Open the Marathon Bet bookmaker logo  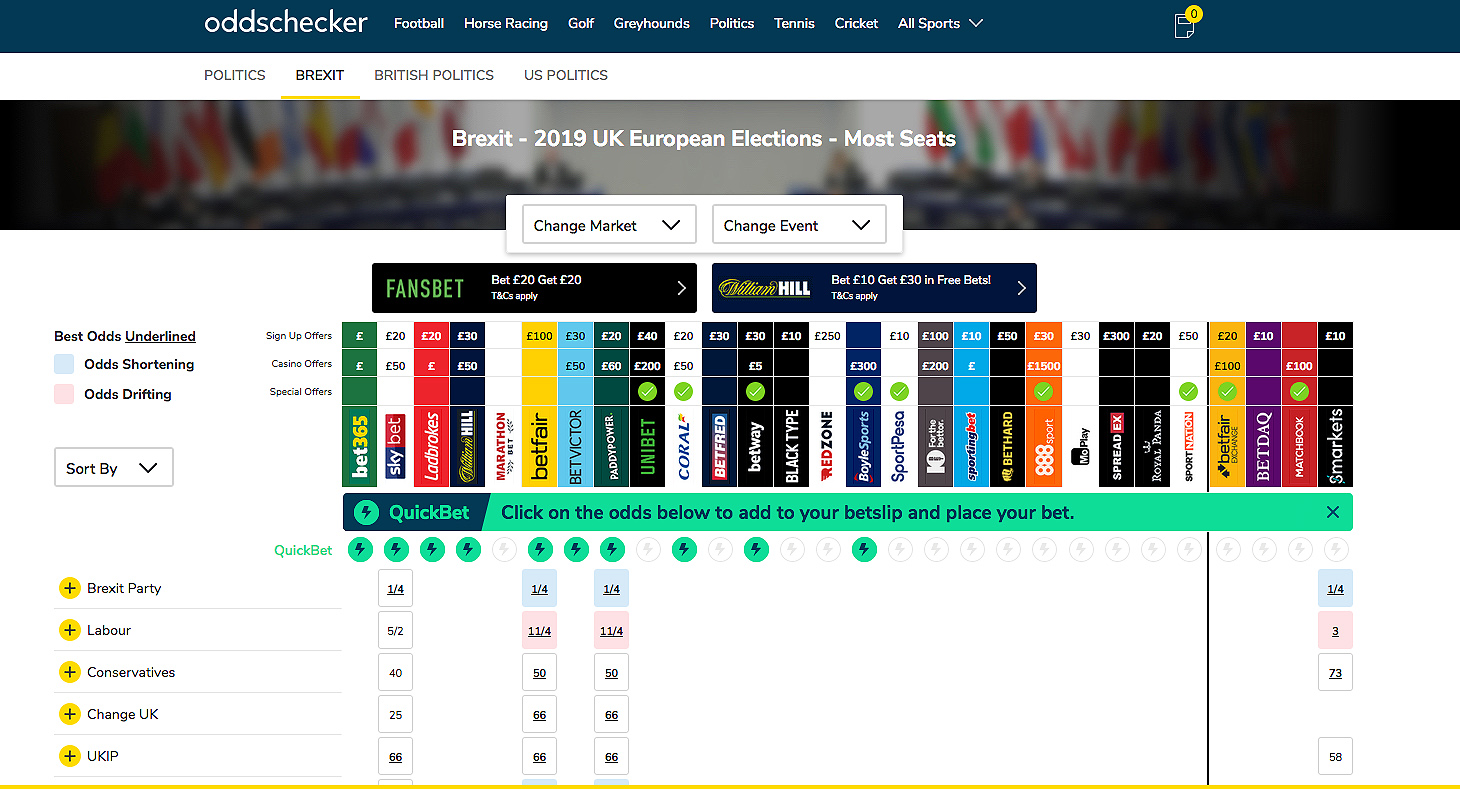click(504, 446)
